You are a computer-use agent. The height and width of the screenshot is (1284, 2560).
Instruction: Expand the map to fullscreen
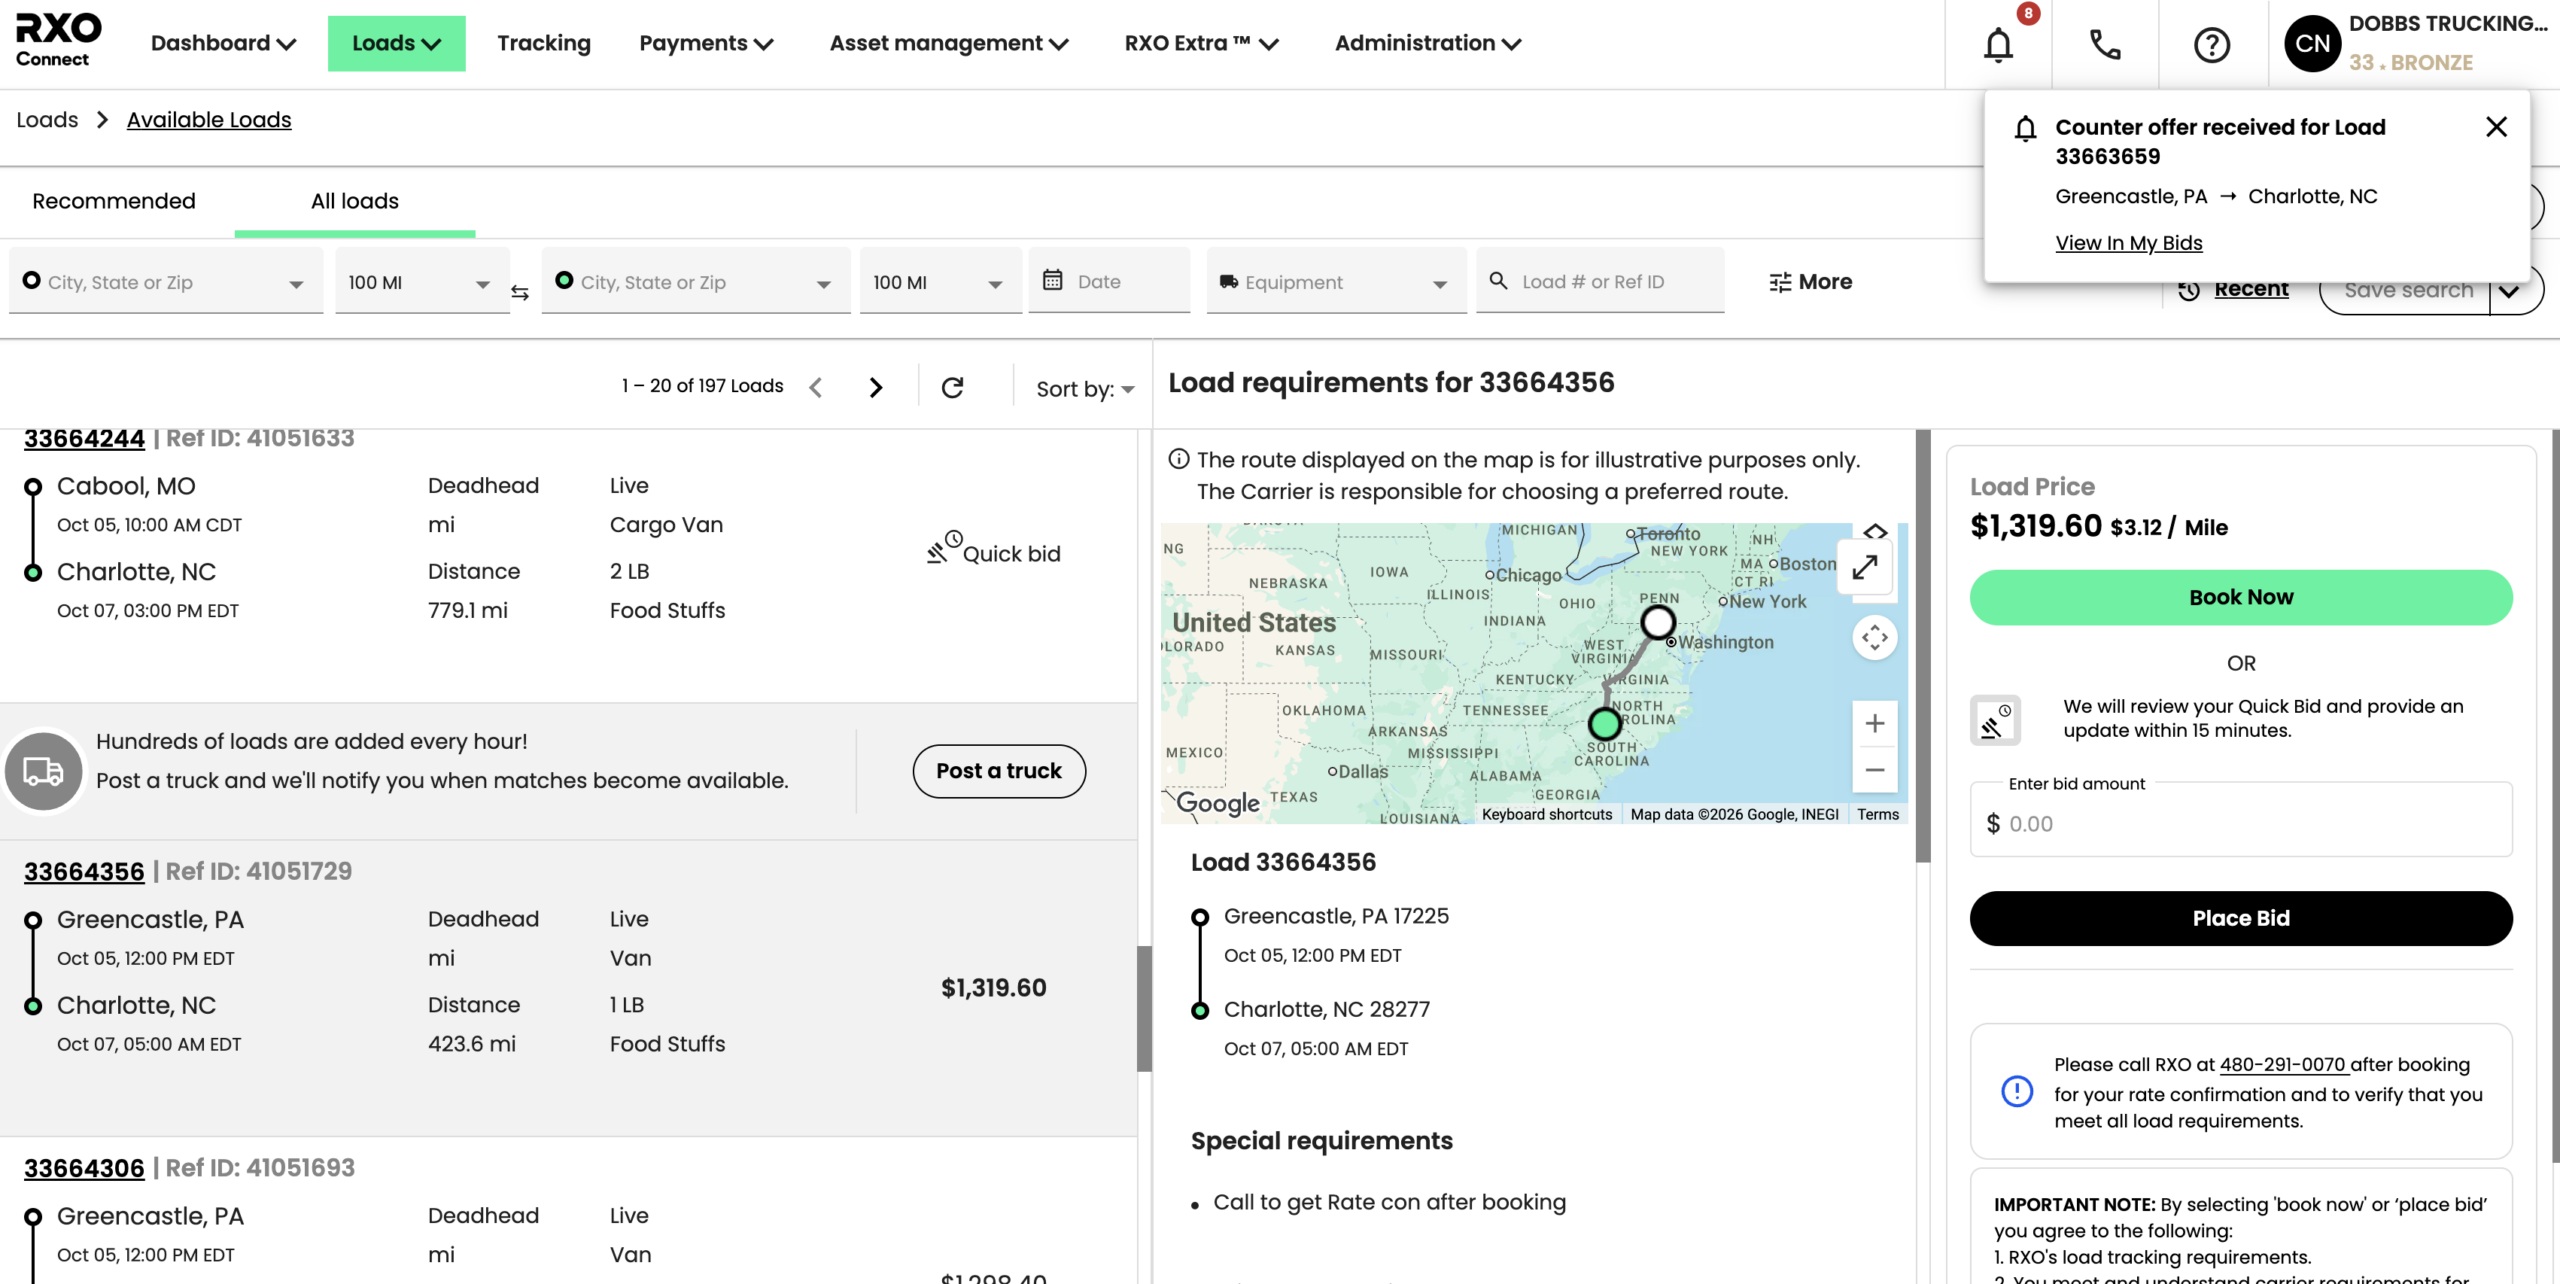1865,568
